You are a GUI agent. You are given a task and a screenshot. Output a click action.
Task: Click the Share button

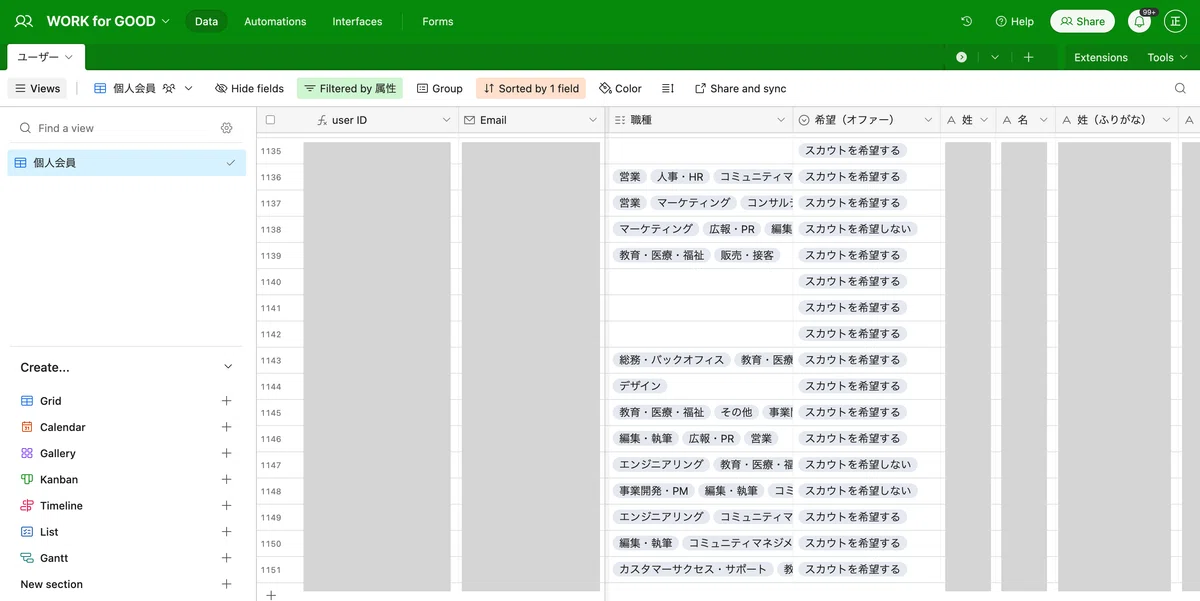[x=1082, y=21]
